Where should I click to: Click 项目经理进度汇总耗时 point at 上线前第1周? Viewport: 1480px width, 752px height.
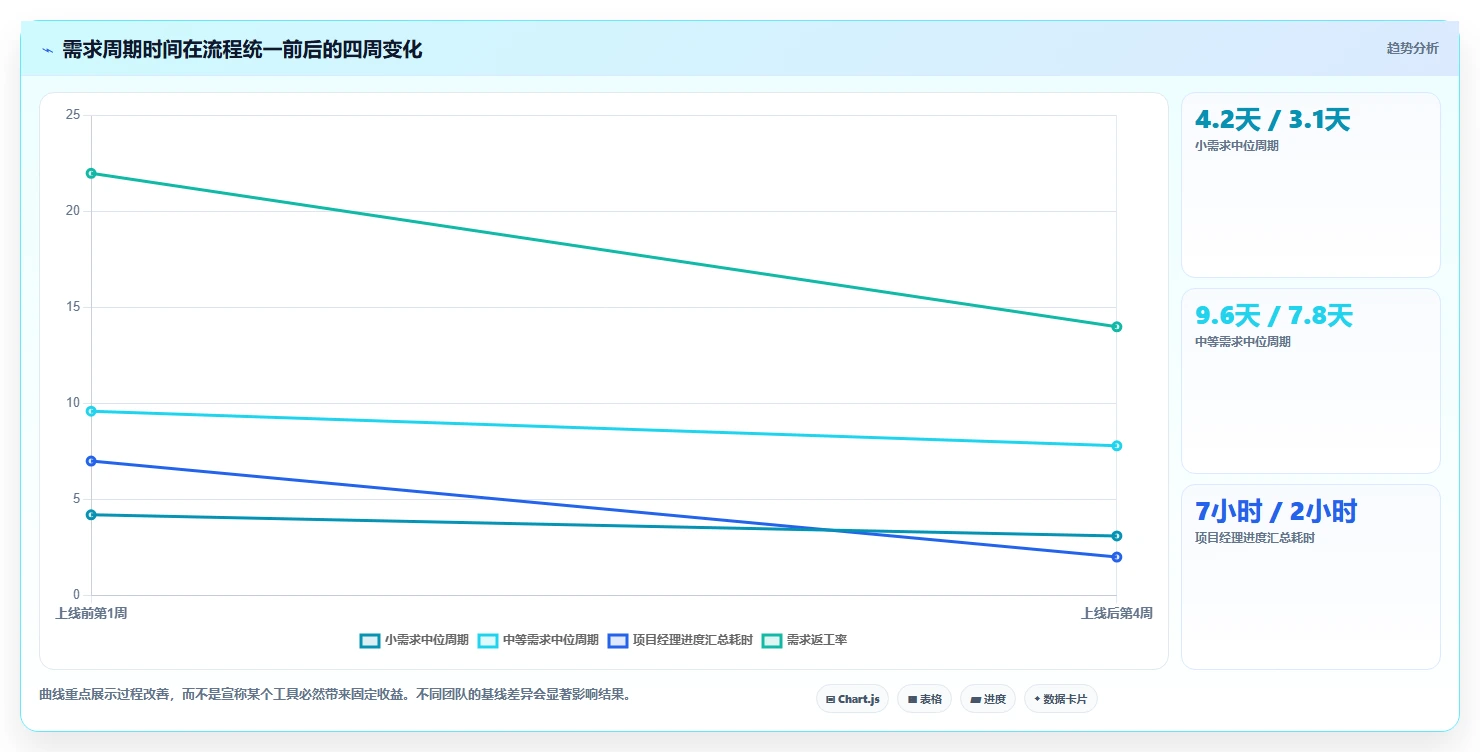pyautogui.click(x=91, y=461)
